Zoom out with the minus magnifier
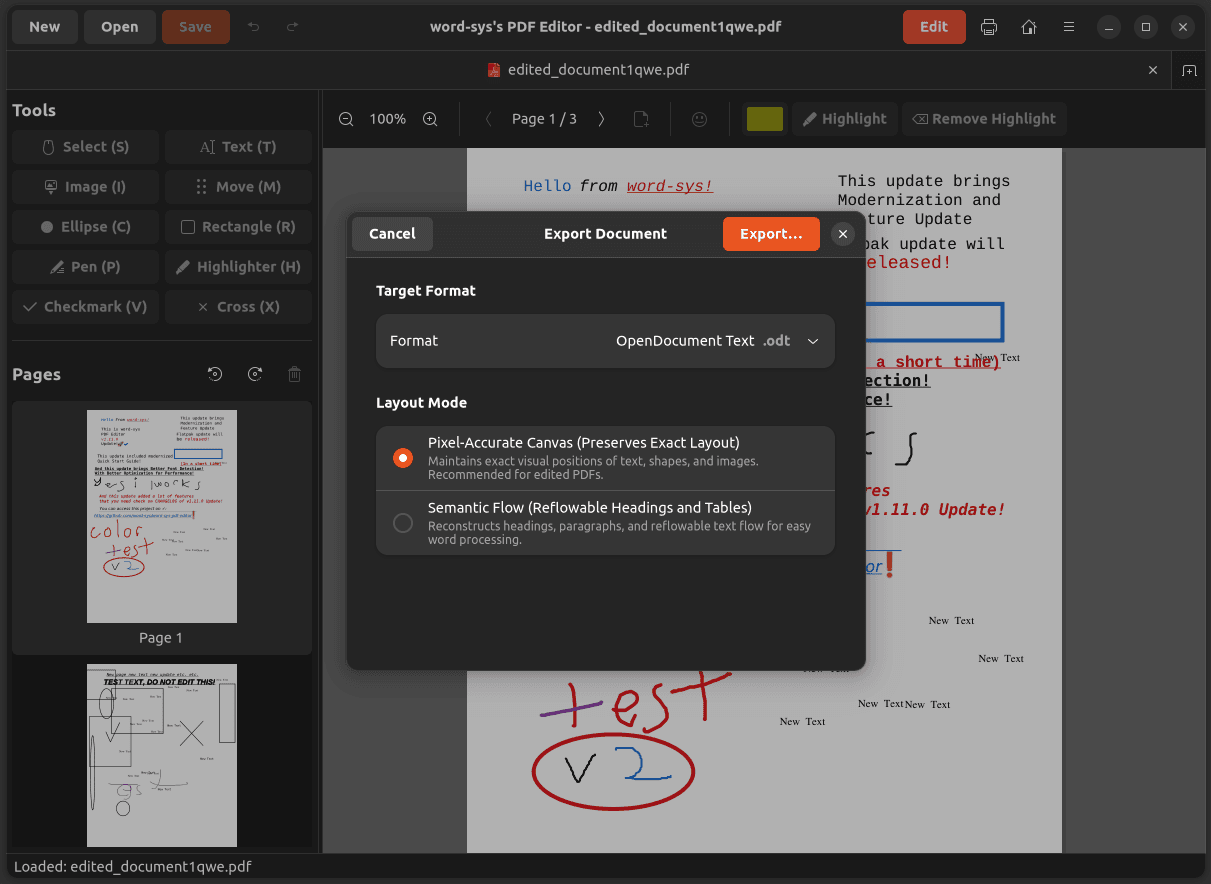Viewport: 1211px width, 884px height. (x=346, y=119)
